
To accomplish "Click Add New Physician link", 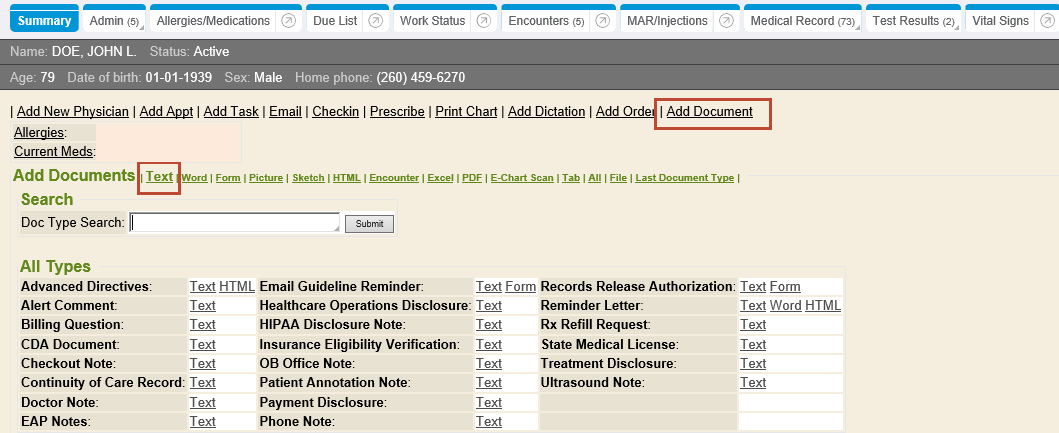I will 72,112.
